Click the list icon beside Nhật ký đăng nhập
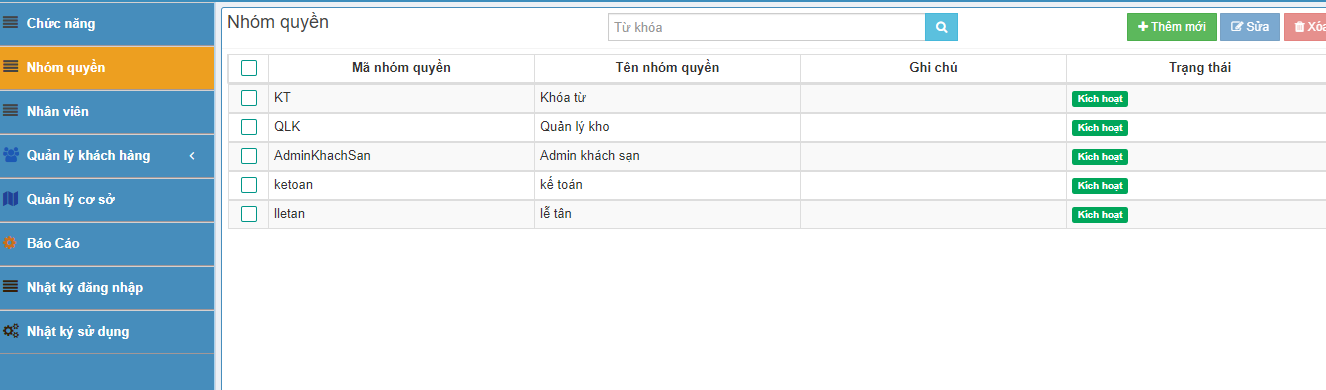Image resolution: width=1326 pixels, height=390 pixels. pyautogui.click(x=11, y=287)
